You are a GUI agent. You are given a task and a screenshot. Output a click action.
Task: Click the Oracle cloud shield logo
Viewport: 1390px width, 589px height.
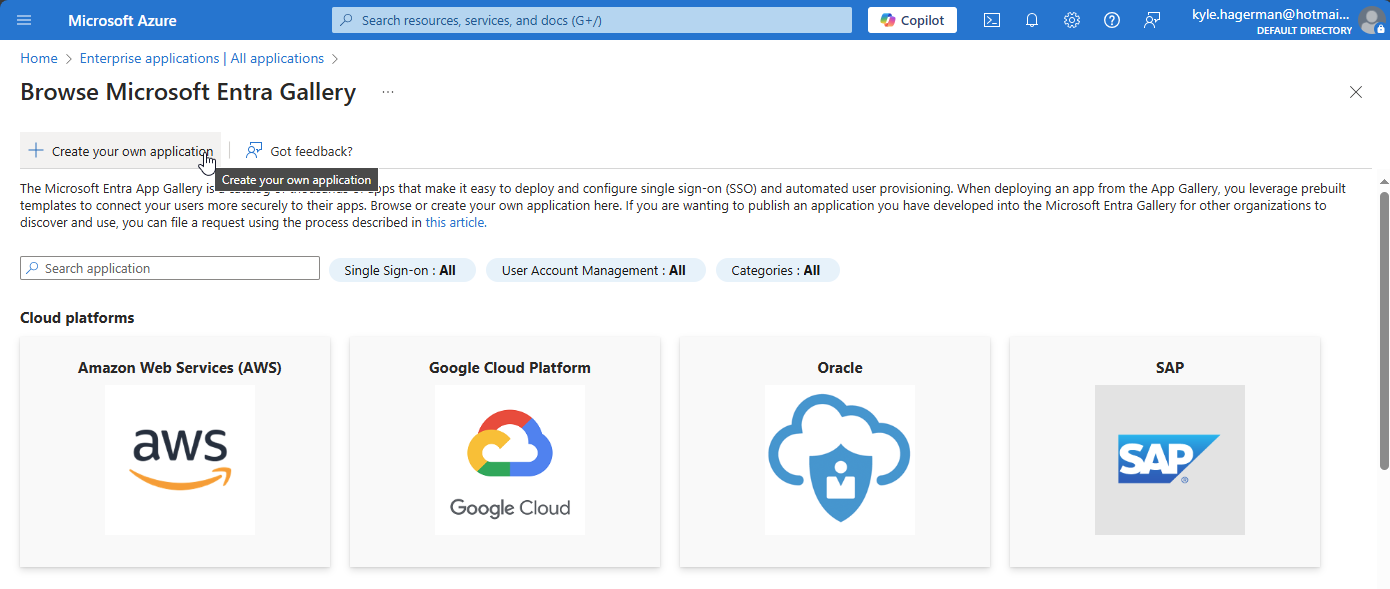(x=840, y=460)
